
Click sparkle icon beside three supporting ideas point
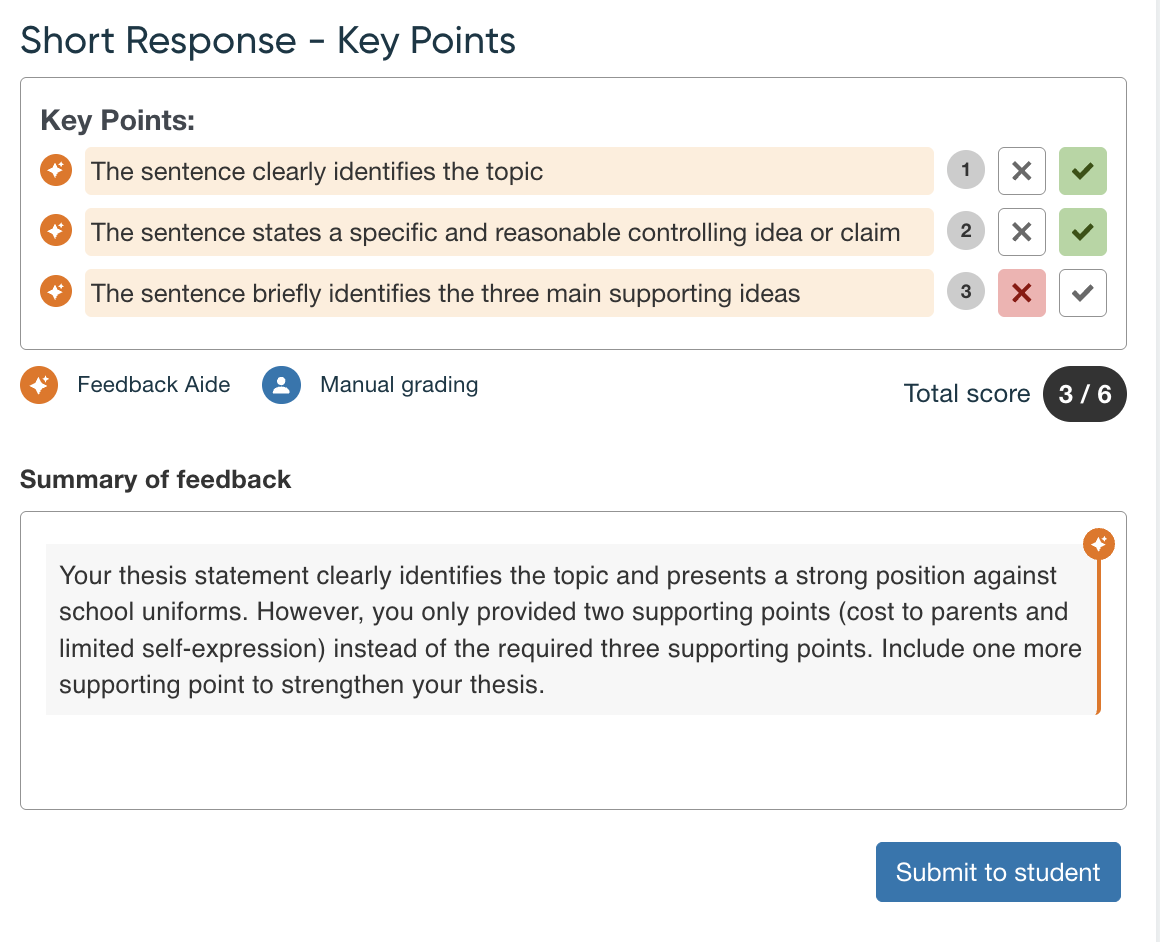pos(56,292)
